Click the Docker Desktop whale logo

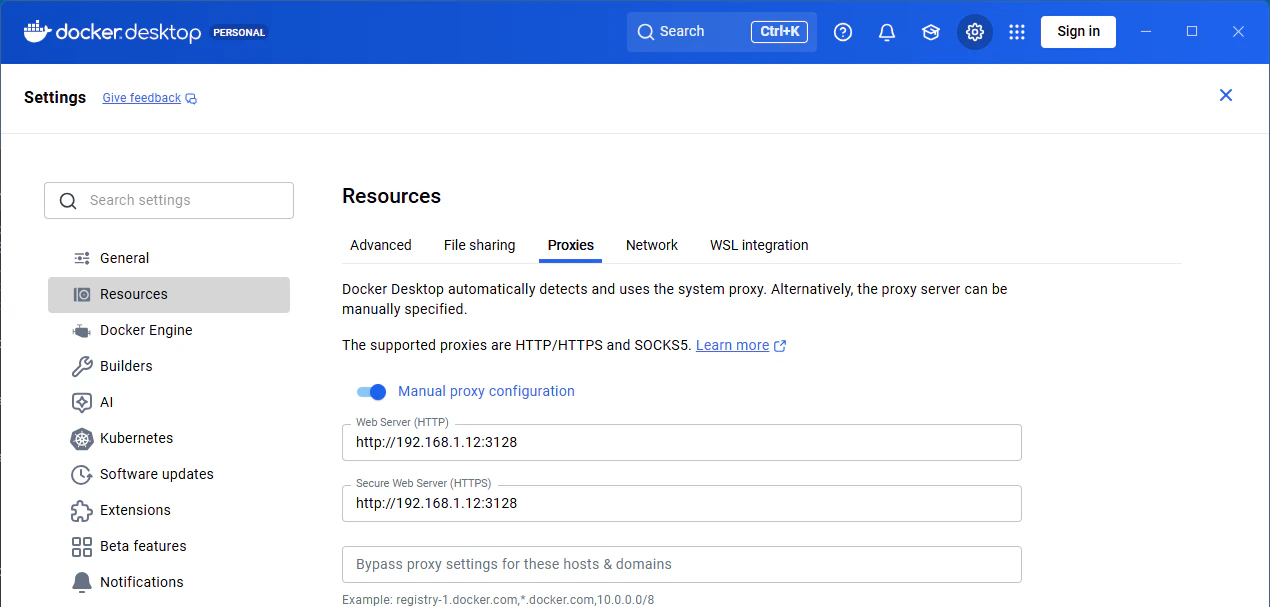point(36,32)
